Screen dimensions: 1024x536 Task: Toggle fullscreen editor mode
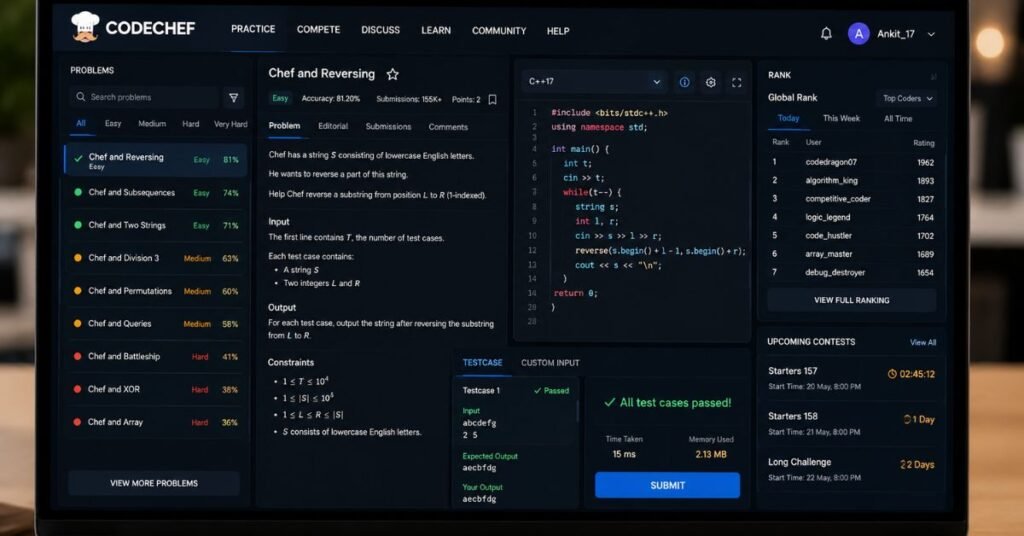click(737, 82)
